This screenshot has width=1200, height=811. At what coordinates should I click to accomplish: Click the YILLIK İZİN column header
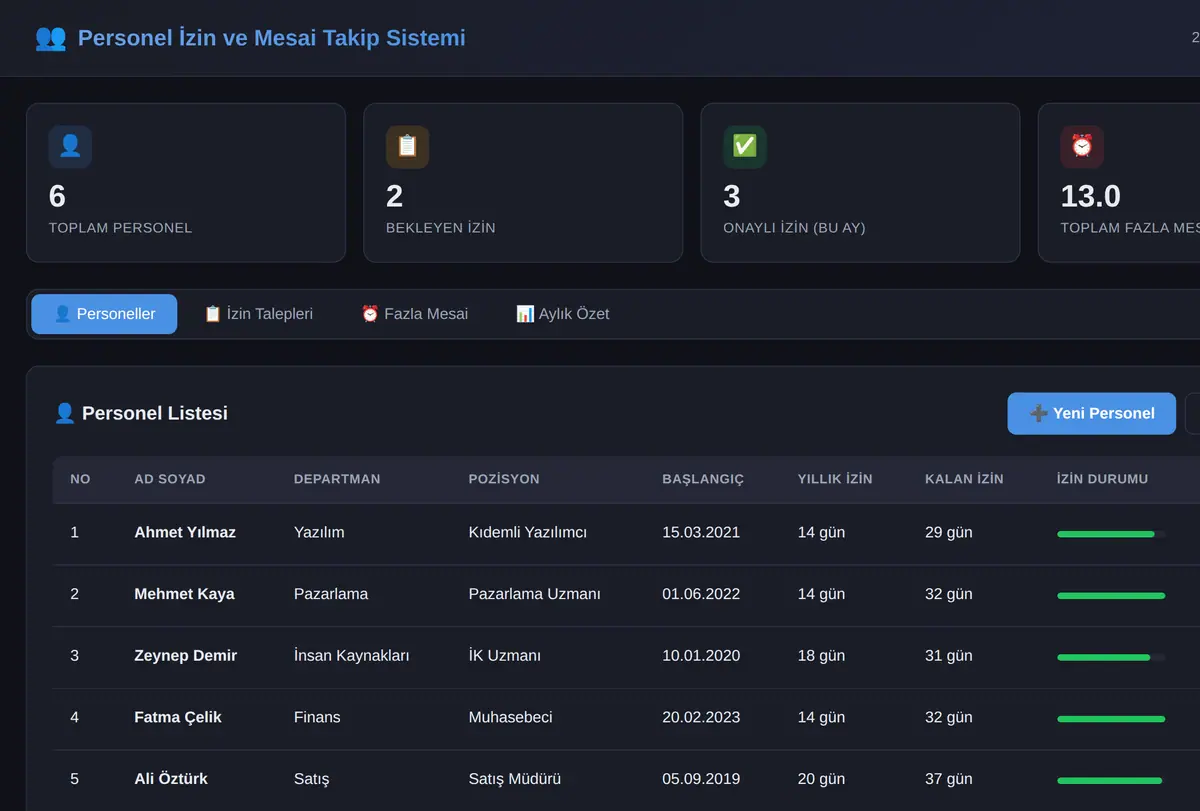coord(835,479)
